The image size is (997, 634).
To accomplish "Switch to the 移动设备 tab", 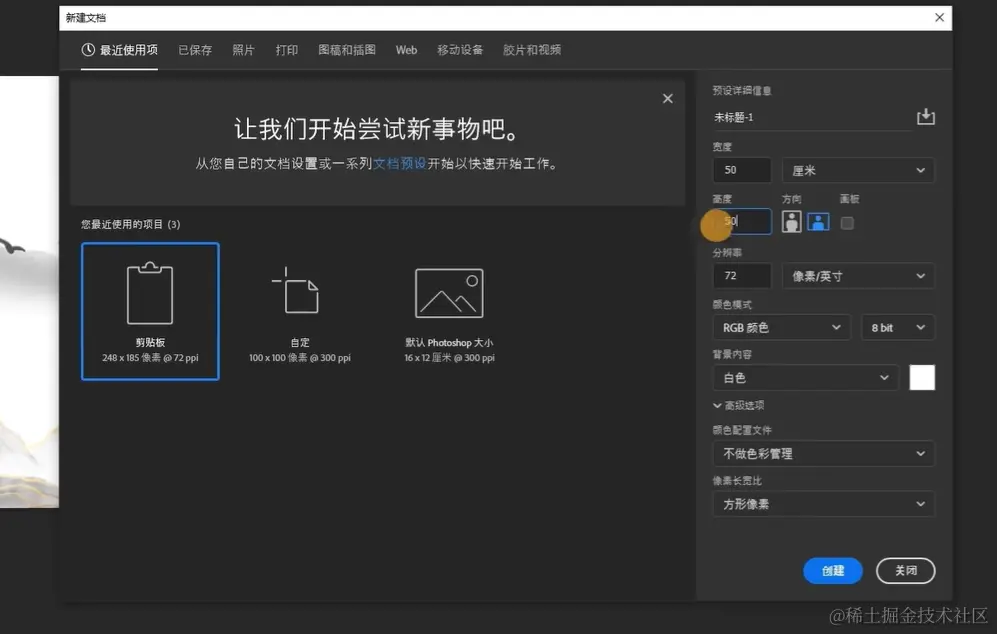I will 460,48.
